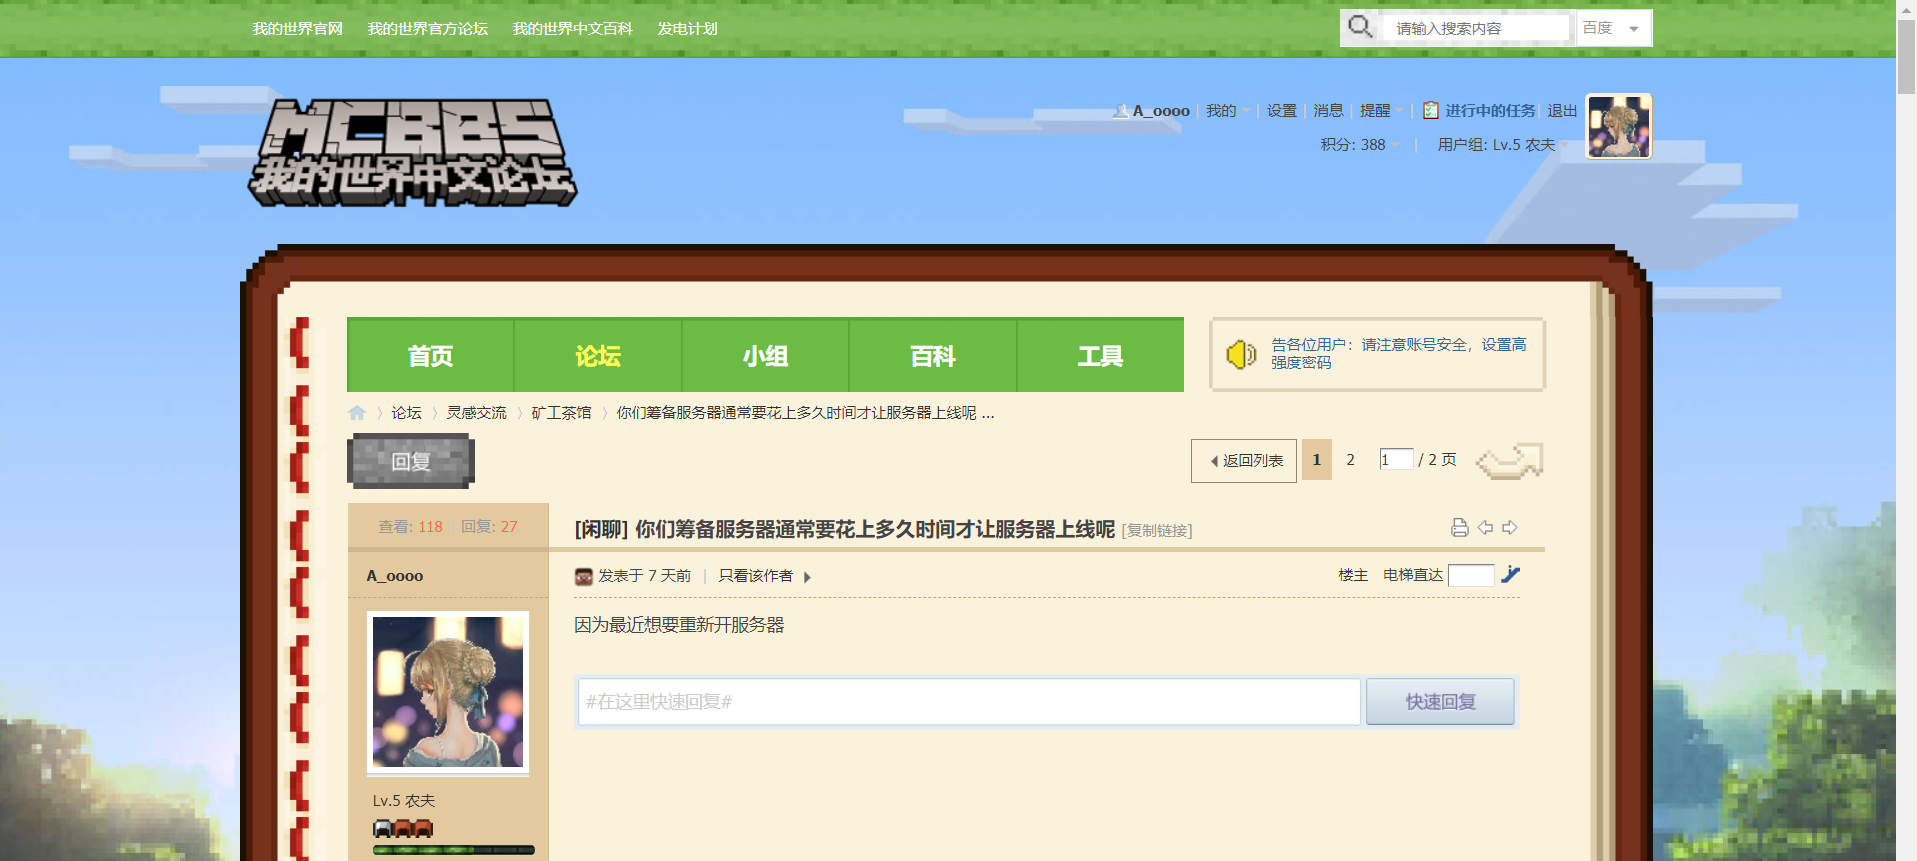Click the MCBBS forum logo
Screen dimensions: 1917x861
pyautogui.click(x=413, y=153)
